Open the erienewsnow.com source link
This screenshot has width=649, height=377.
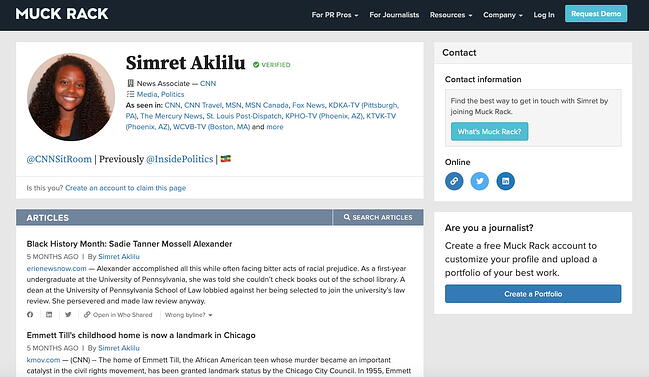point(56,269)
